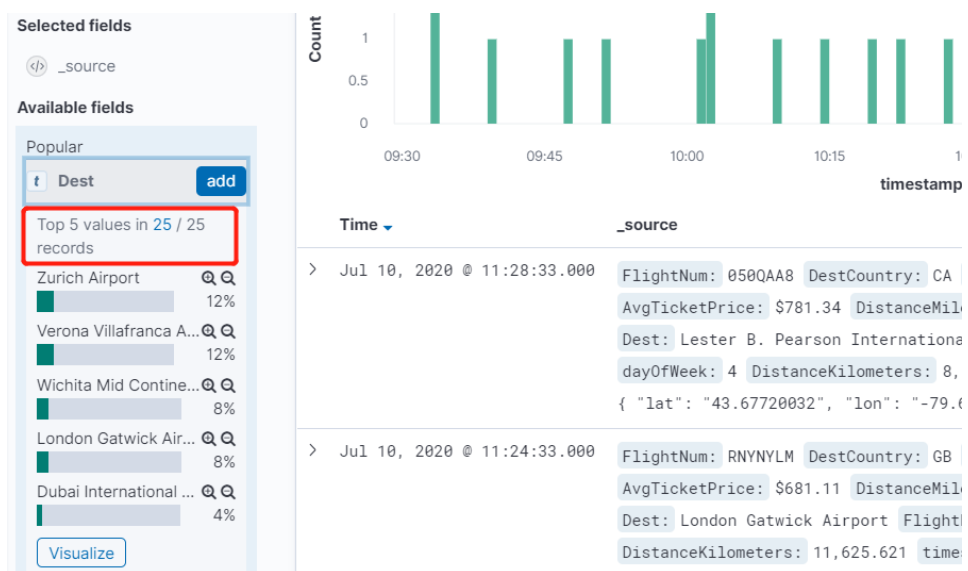Image resolution: width=968 pixels, height=571 pixels.
Task: Exclude Wichita Mid Continent value
Action: (x=228, y=386)
